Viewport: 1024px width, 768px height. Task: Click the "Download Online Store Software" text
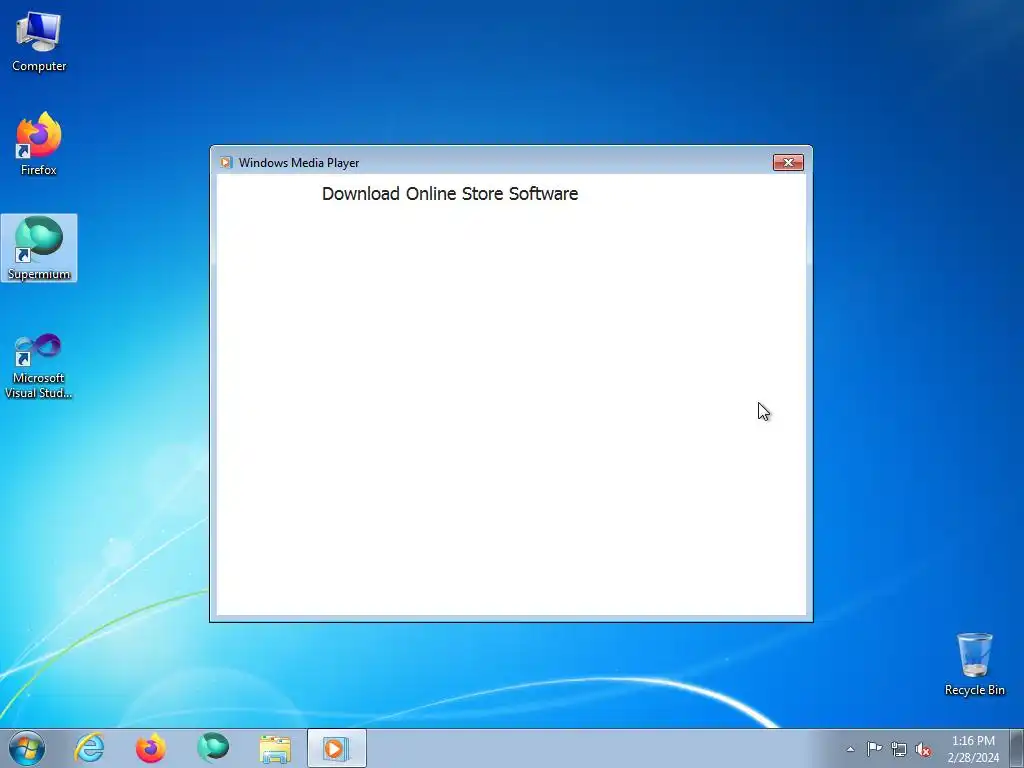450,194
